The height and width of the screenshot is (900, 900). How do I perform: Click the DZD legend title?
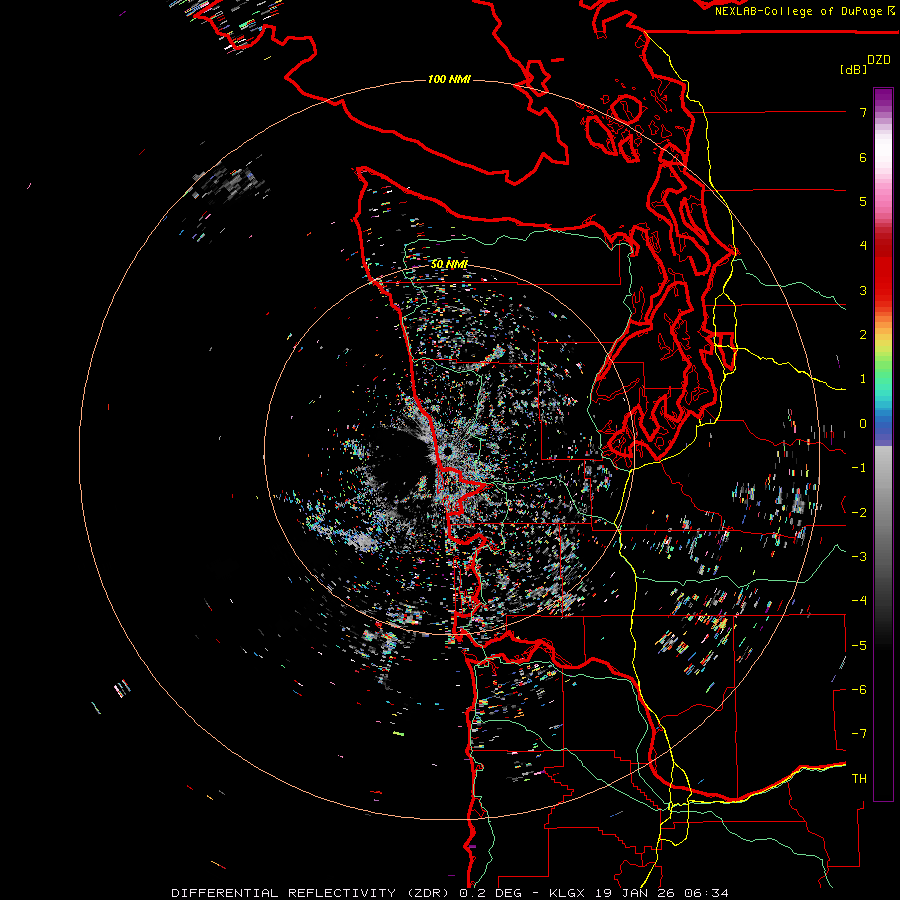point(879,60)
